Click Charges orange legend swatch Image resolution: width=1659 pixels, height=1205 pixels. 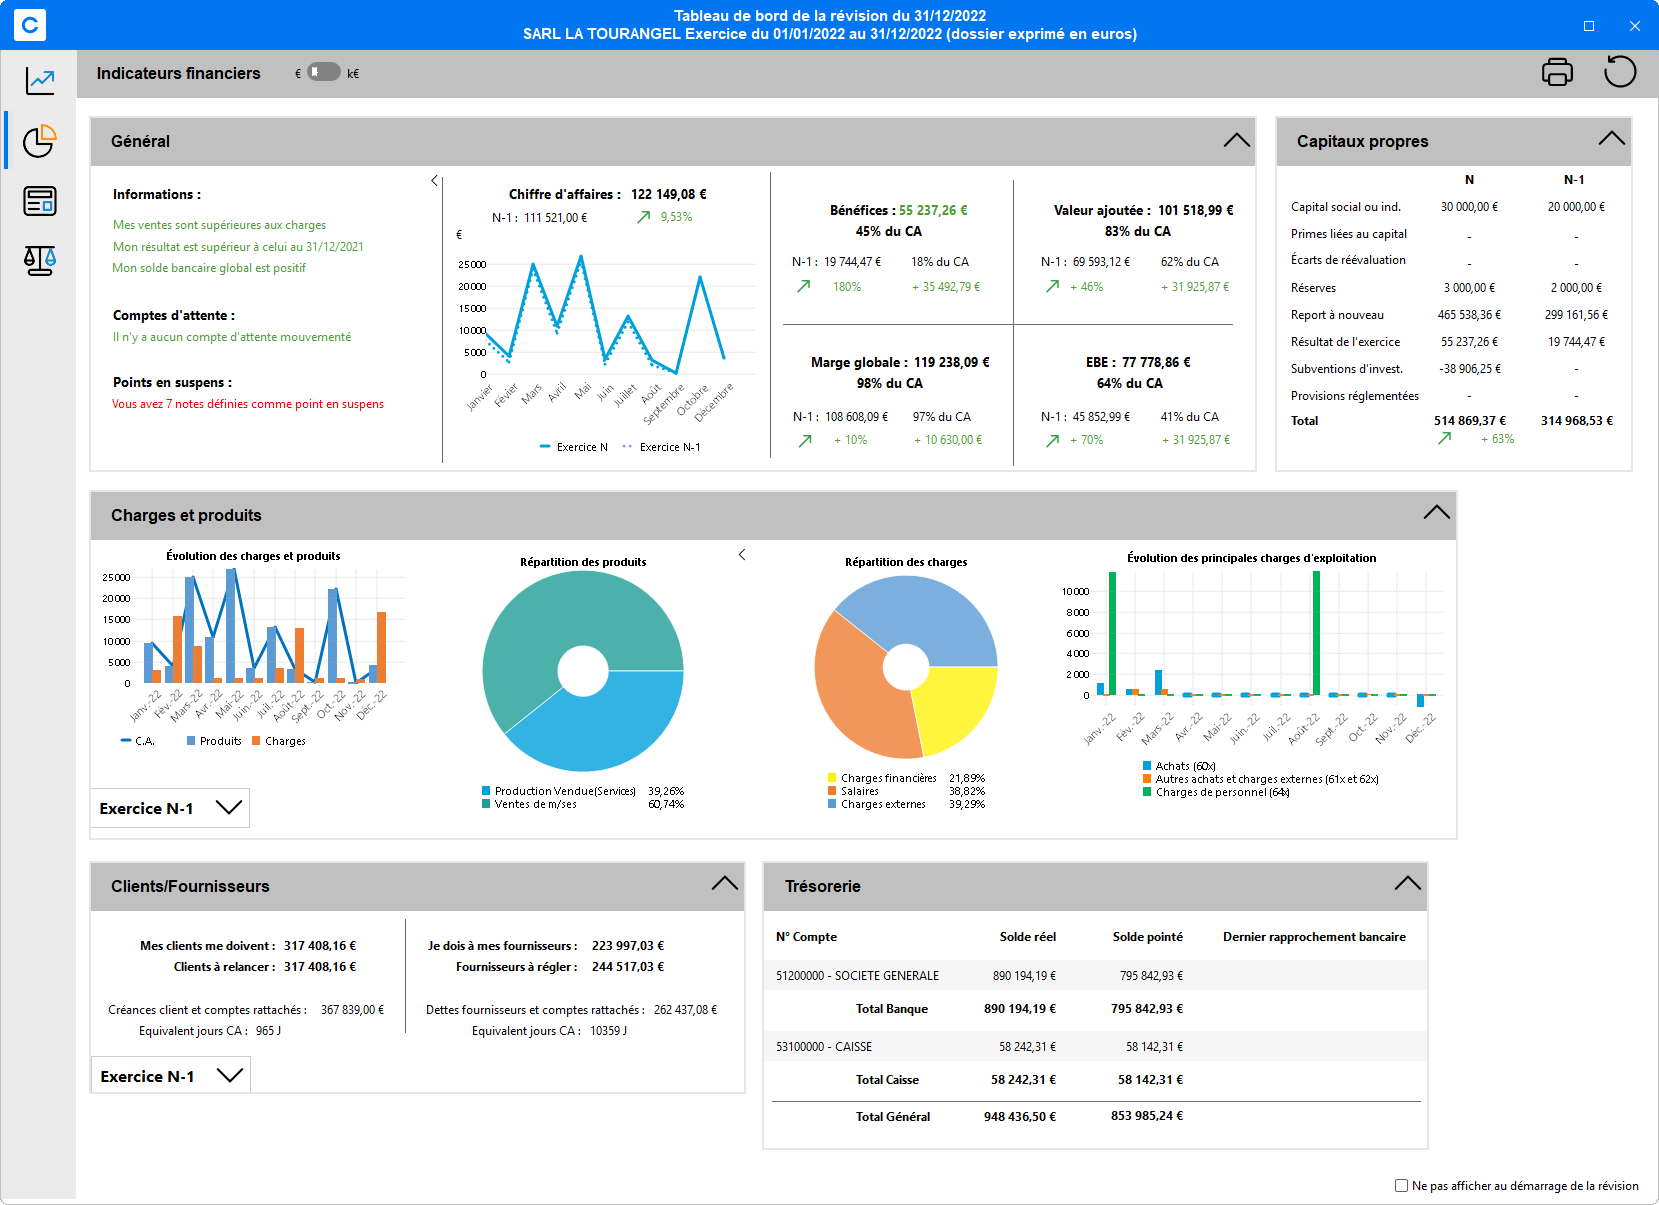point(256,741)
